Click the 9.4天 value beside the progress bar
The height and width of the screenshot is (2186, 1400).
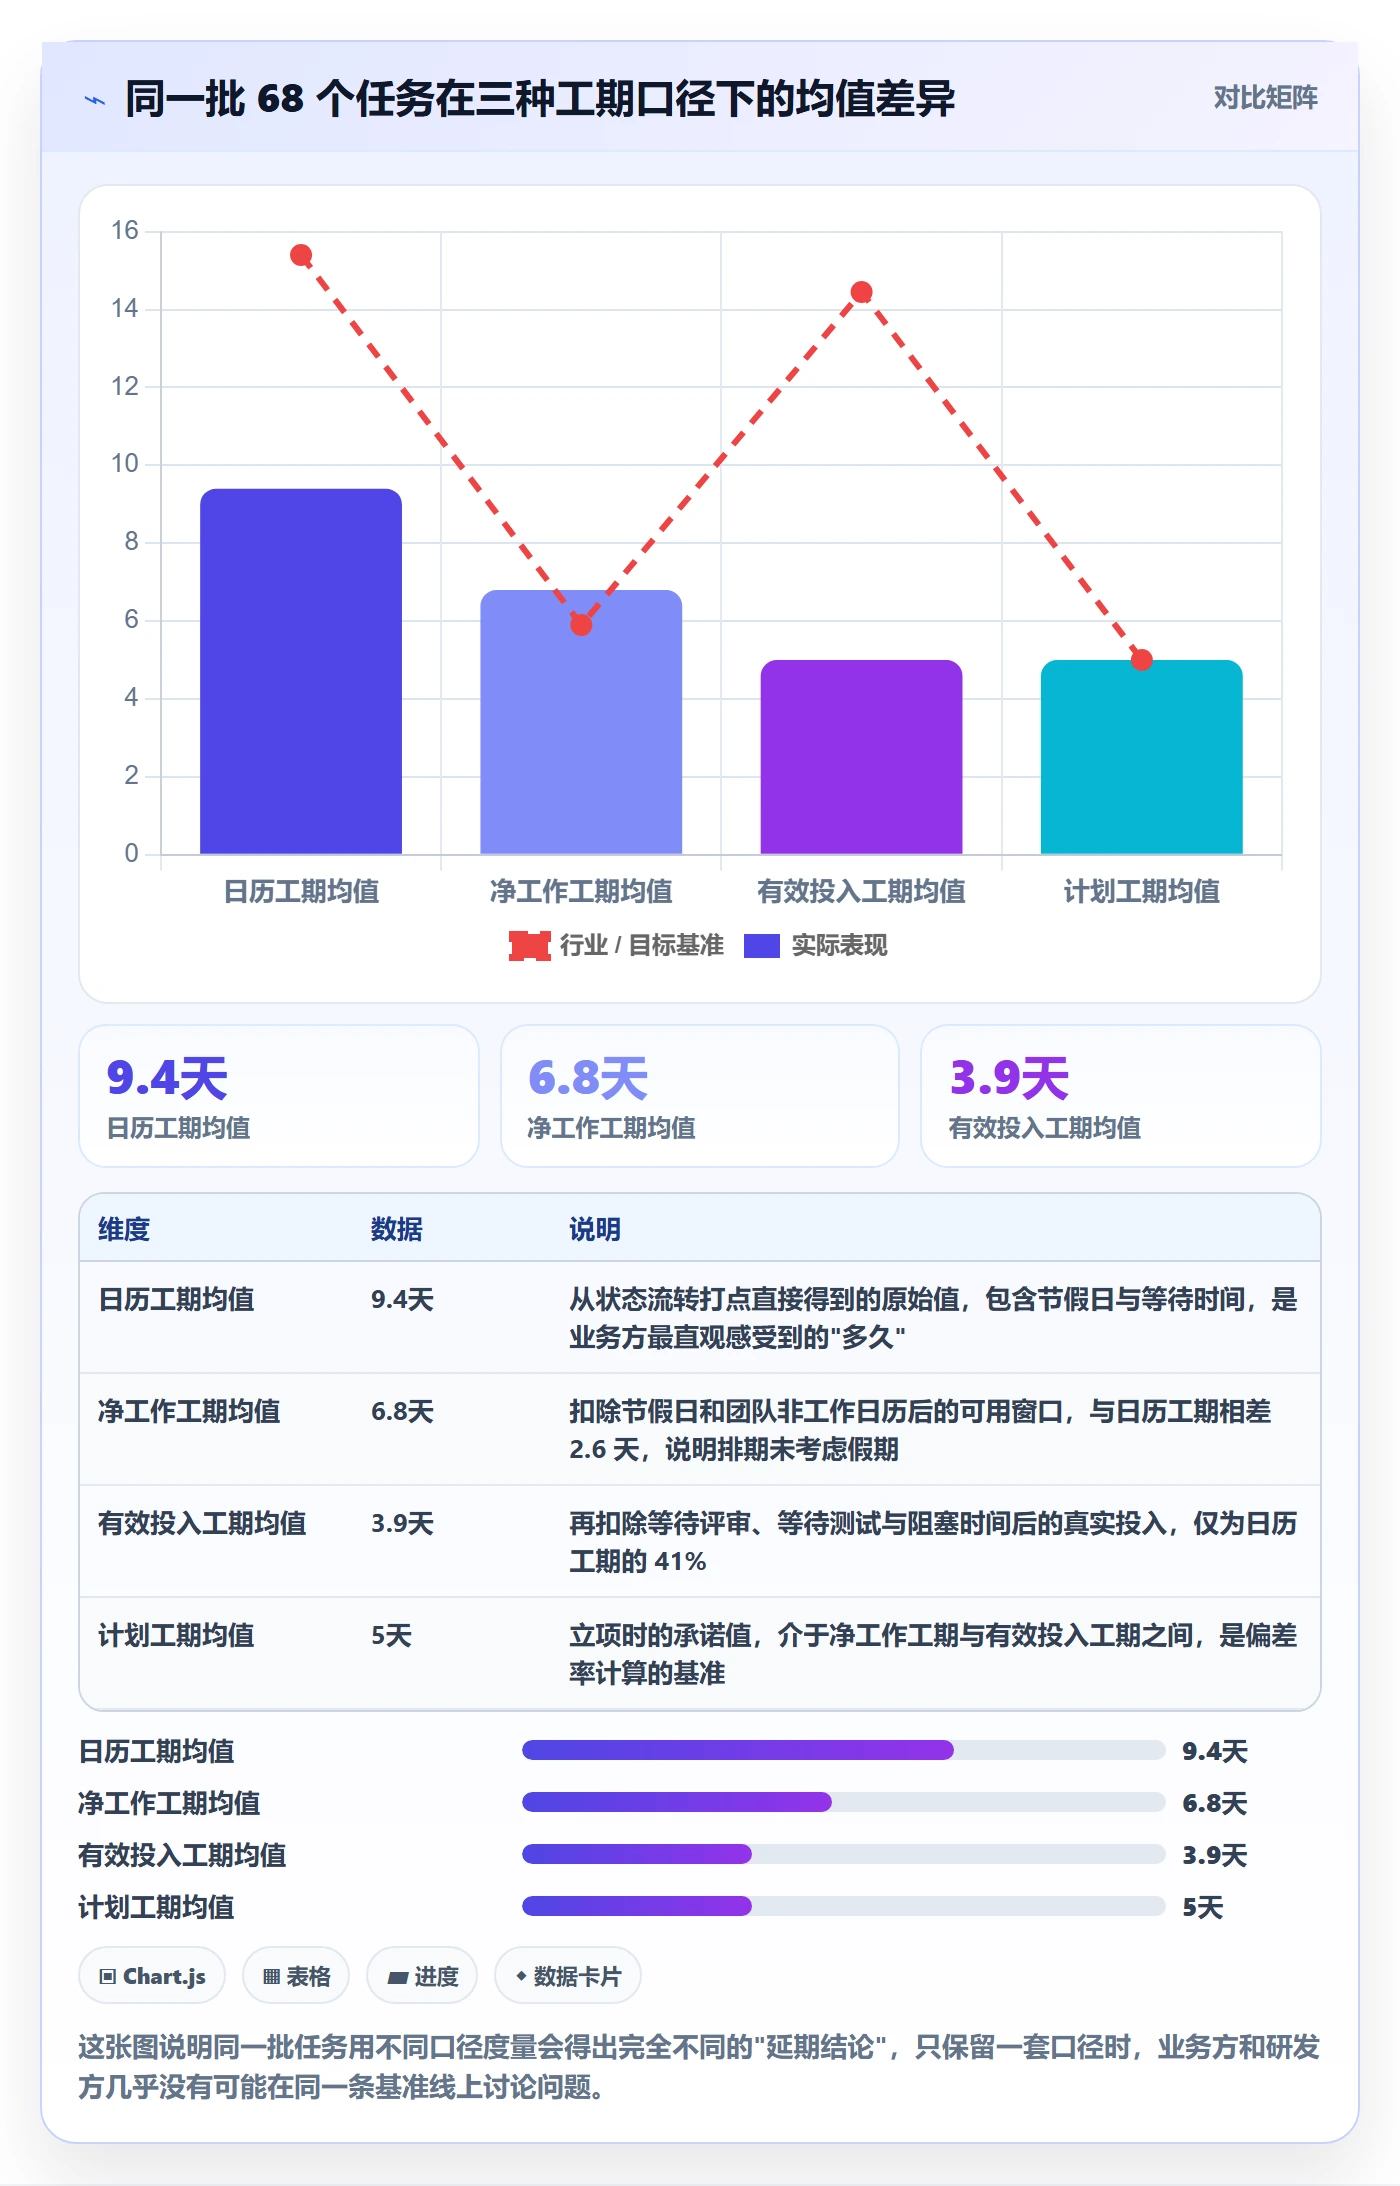tap(1215, 1751)
